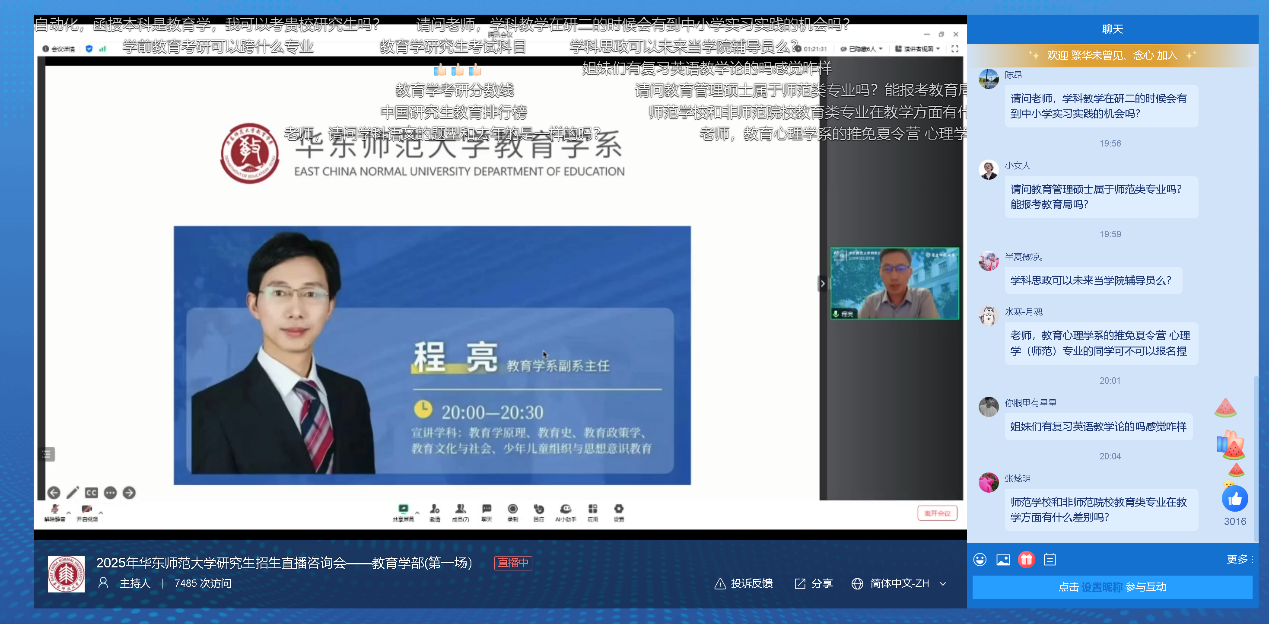Viewport: 1269px width, 624px height.
Task: Open the speaker view layout dropdown
Action: pyautogui.click(x=918, y=48)
